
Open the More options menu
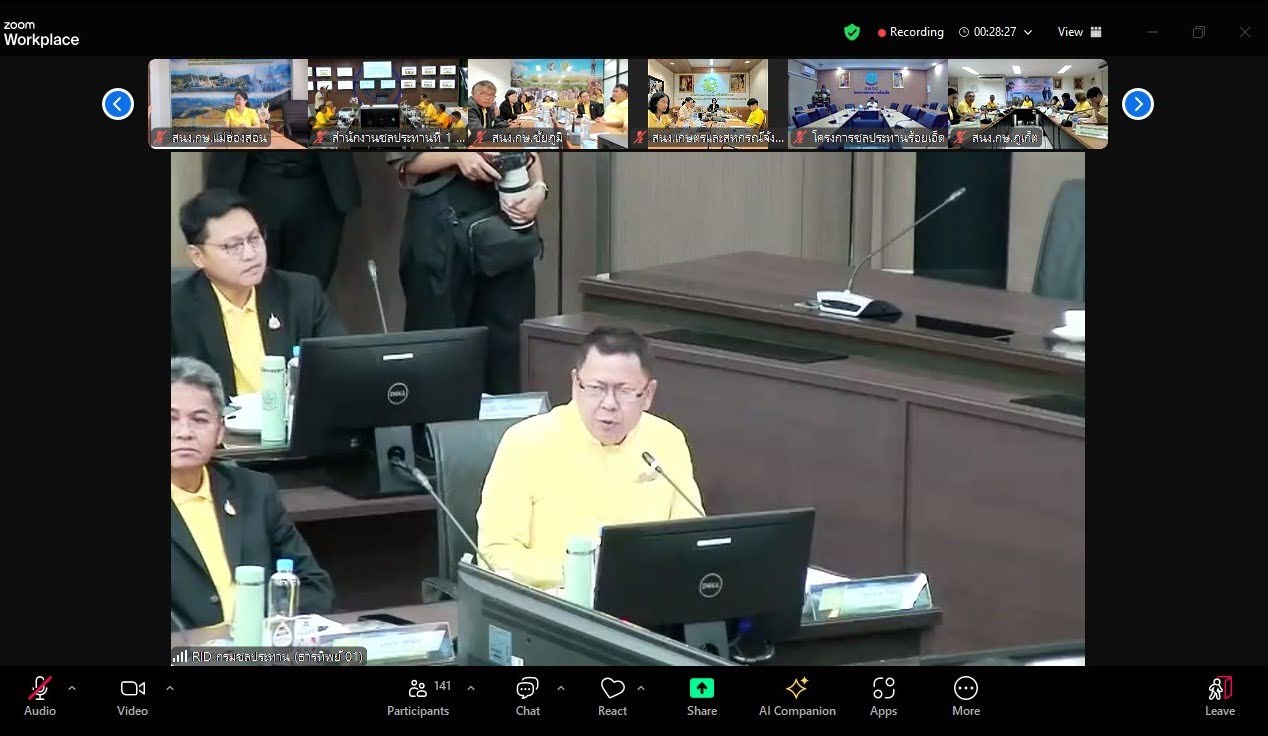[965, 696]
